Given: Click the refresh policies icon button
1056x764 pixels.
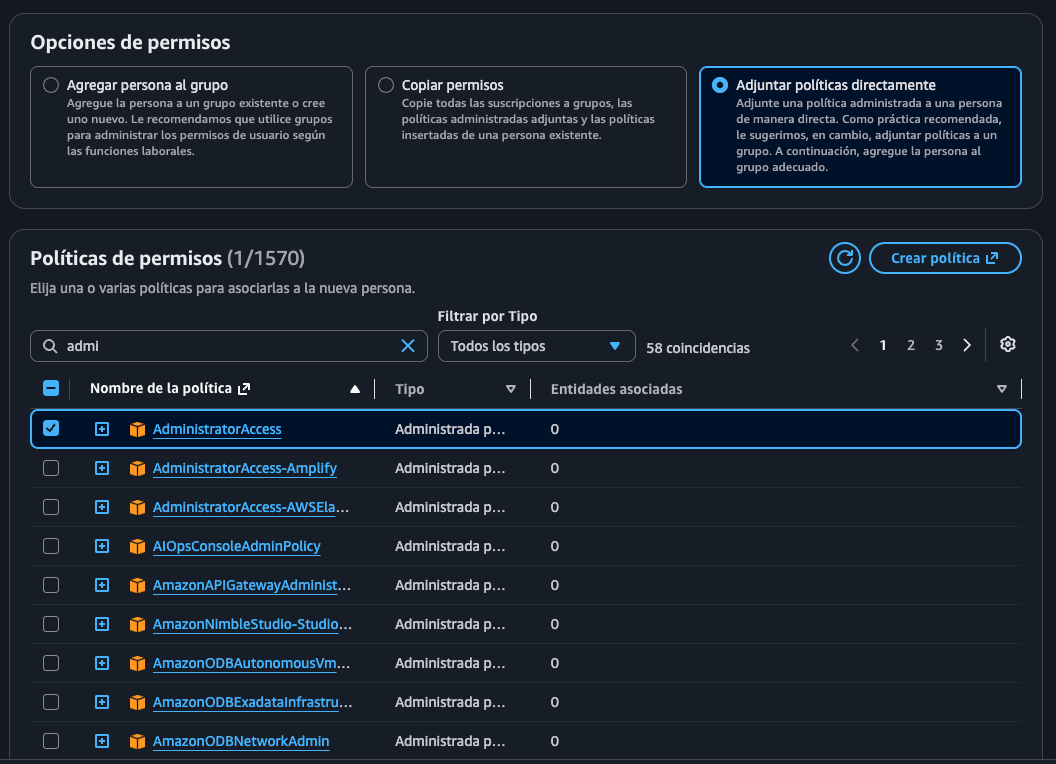Looking at the screenshot, I should pos(845,258).
